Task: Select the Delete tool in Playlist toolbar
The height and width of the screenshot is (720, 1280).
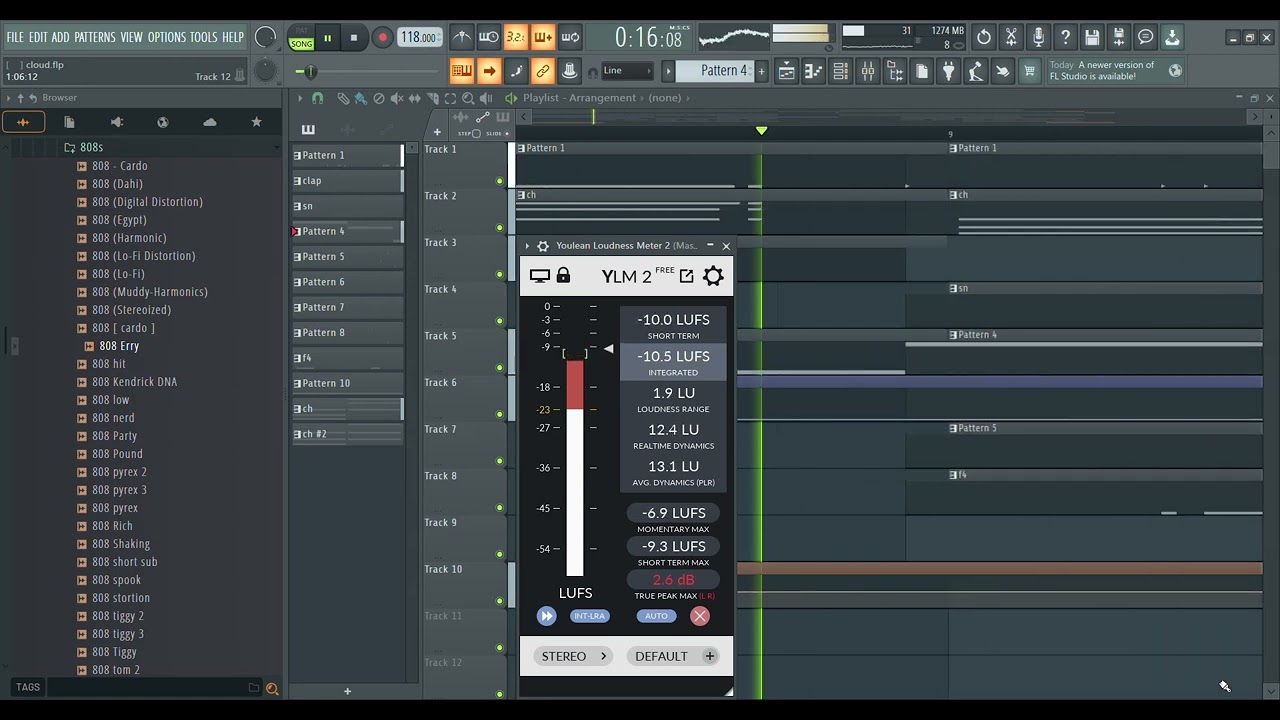Action: click(x=379, y=98)
